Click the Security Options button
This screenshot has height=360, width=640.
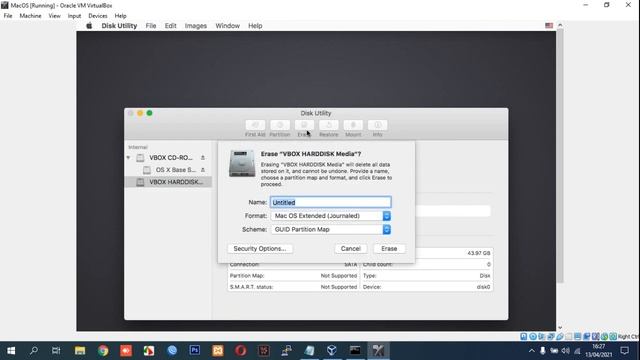[260, 249]
